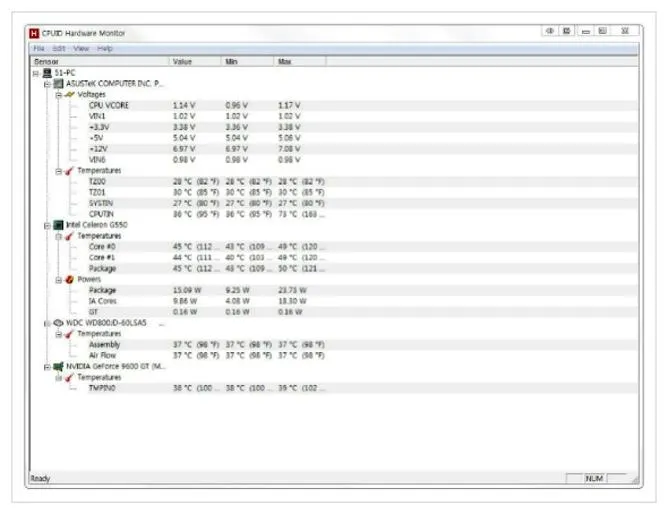The image size is (668, 514).
Task: Collapse the WDC WD800JD node
Action: click(x=47, y=324)
